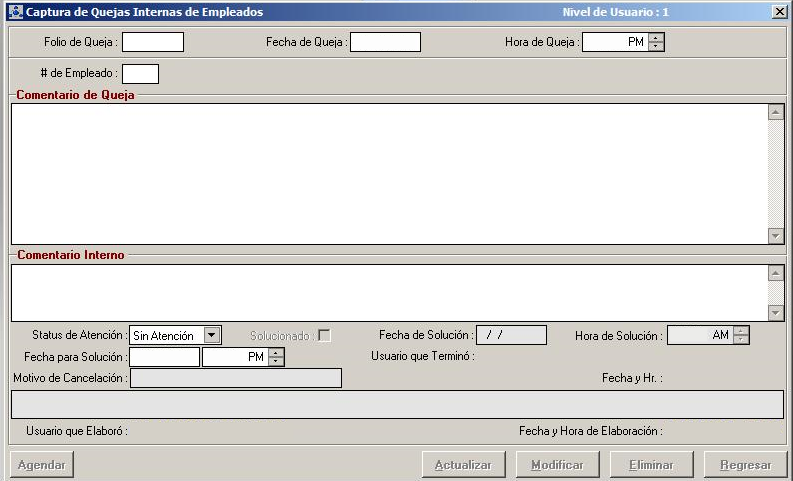This screenshot has height=481, width=793.
Task: Close the Captura de Quejas window
Action: pyautogui.click(x=779, y=12)
